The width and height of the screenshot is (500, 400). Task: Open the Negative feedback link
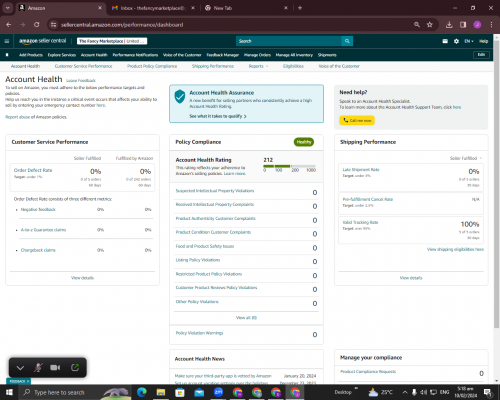pos(38,210)
